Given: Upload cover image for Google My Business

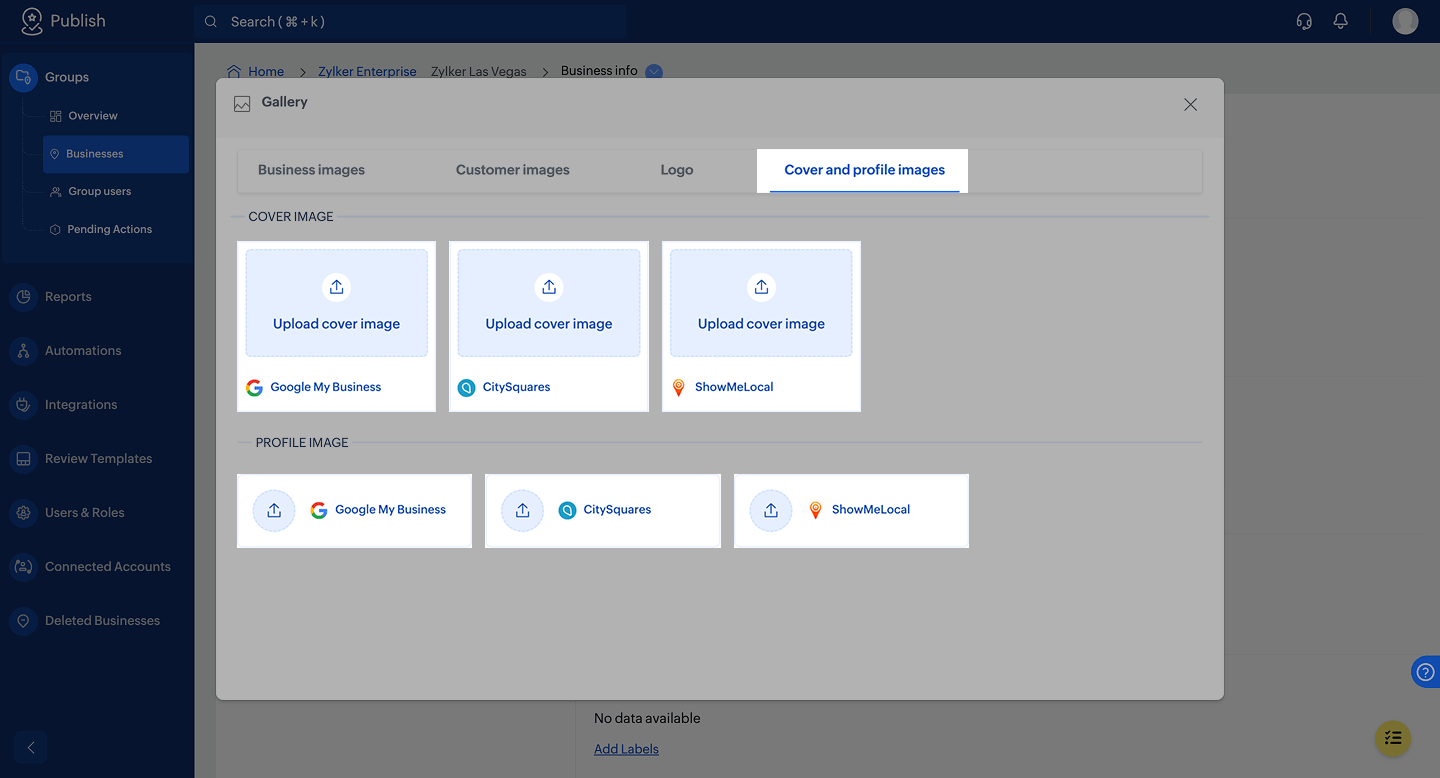Looking at the screenshot, I should point(336,303).
